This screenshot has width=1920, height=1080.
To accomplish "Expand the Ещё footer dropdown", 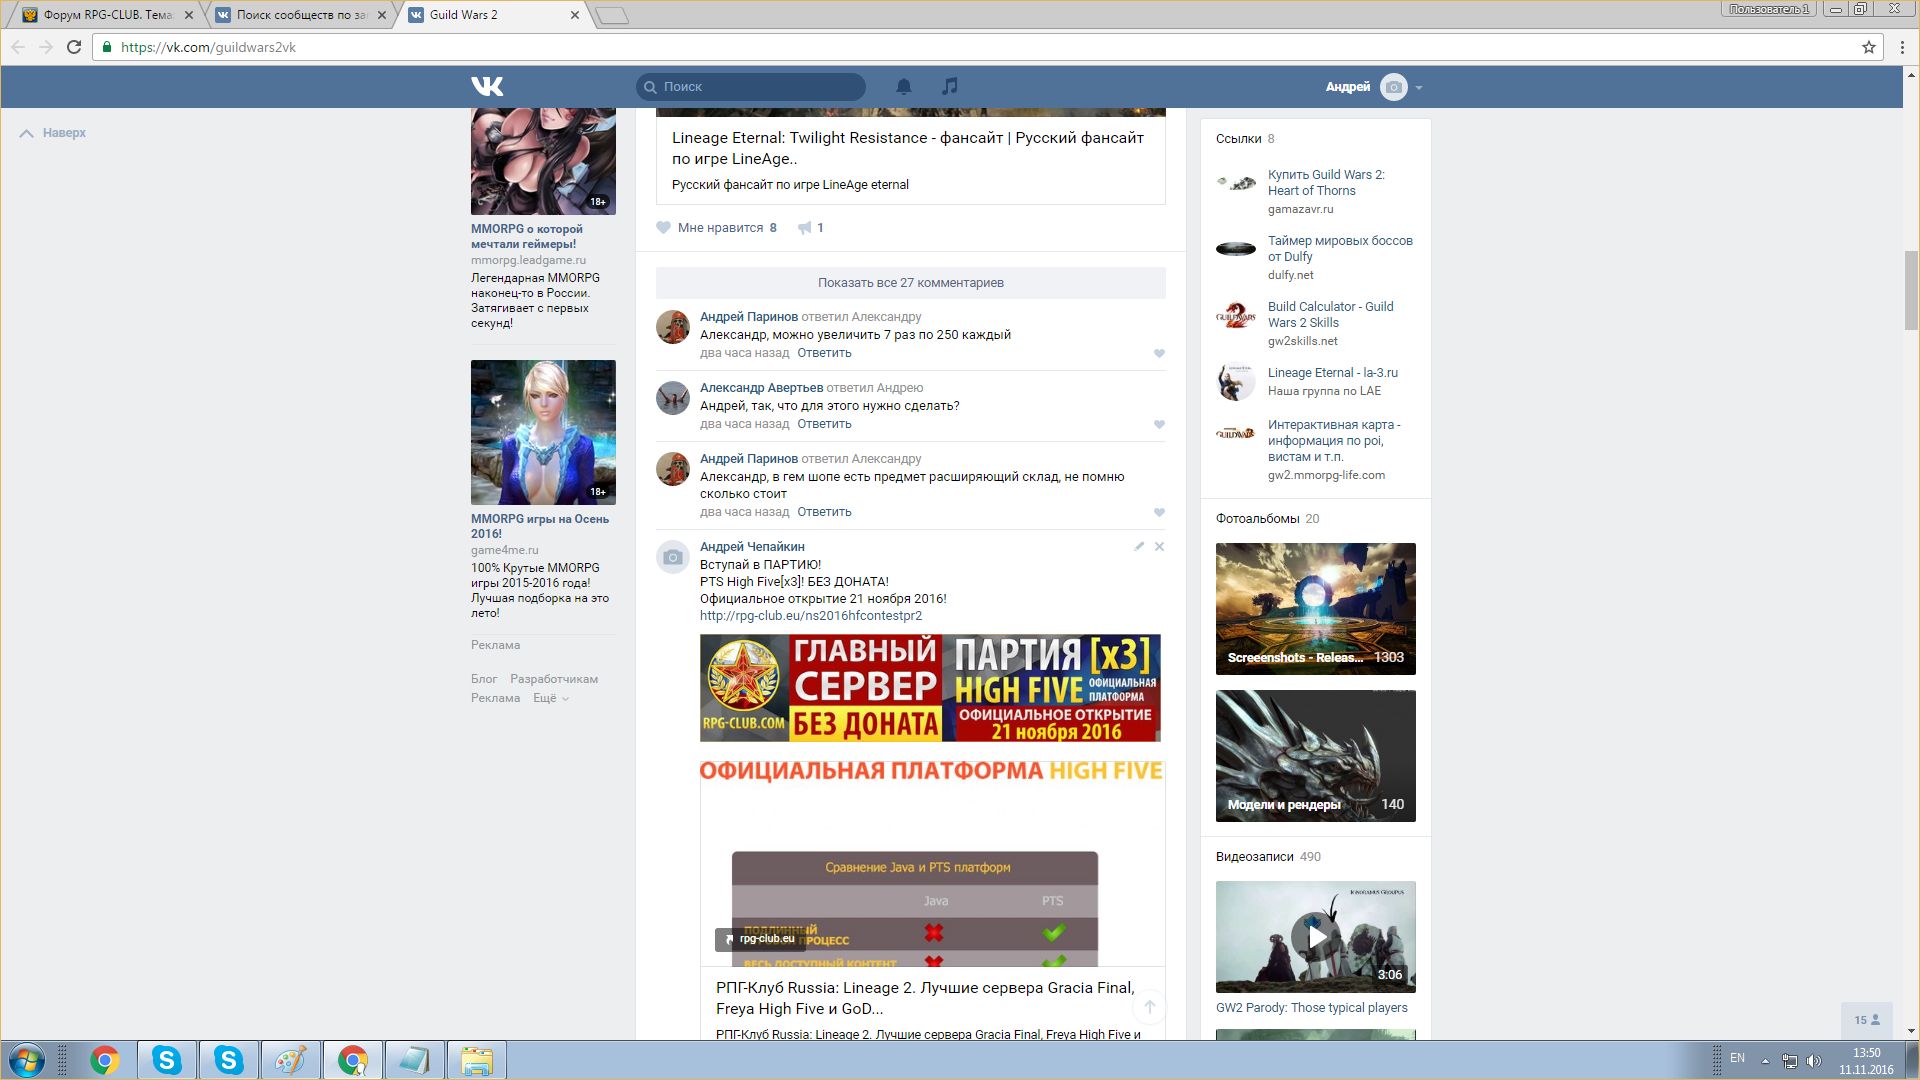I will (x=550, y=698).
